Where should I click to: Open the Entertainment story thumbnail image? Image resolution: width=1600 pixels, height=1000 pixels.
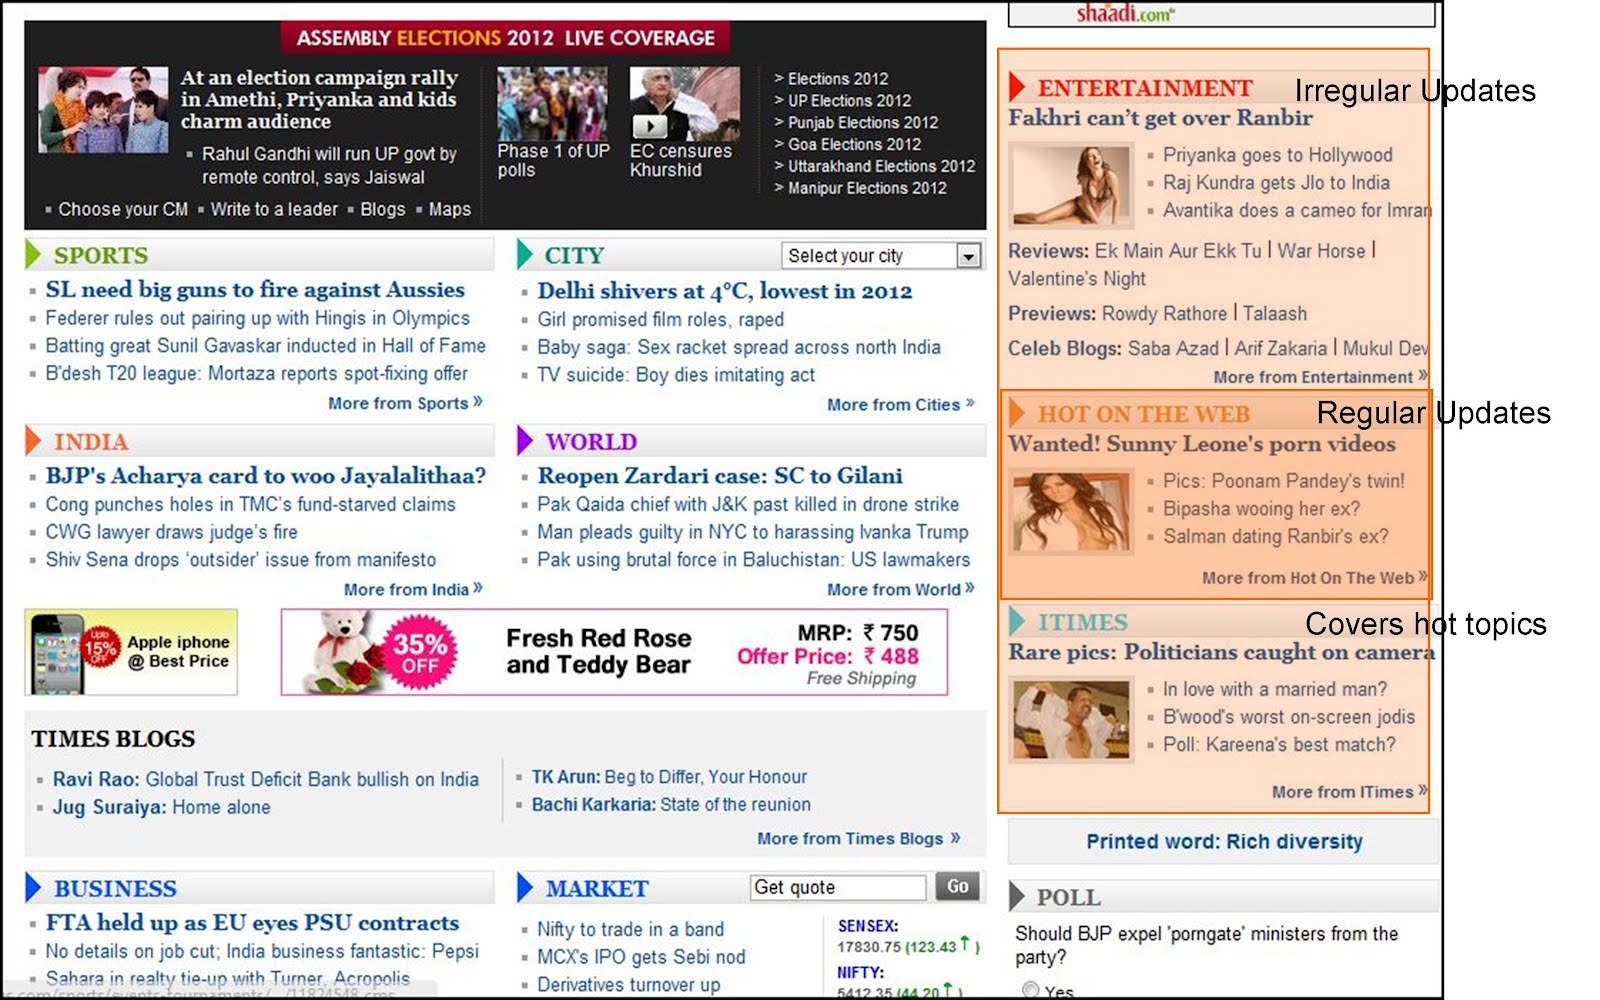[1071, 185]
